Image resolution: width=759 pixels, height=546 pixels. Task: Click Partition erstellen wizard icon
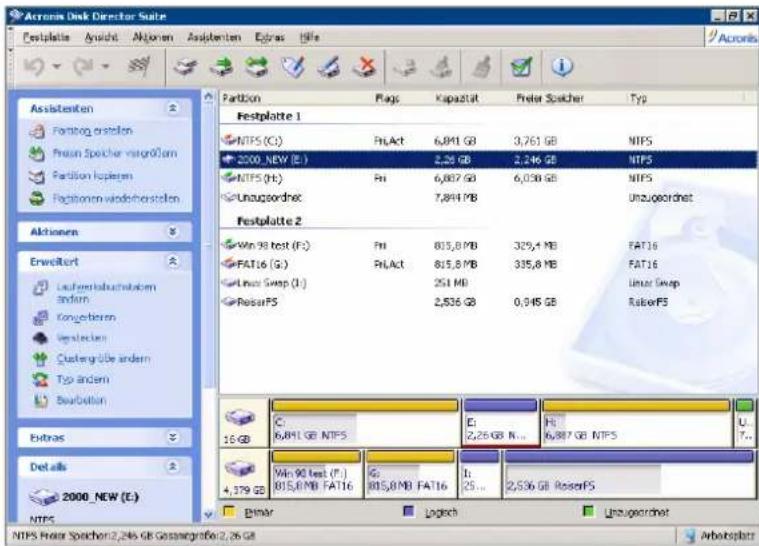[x=37, y=131]
